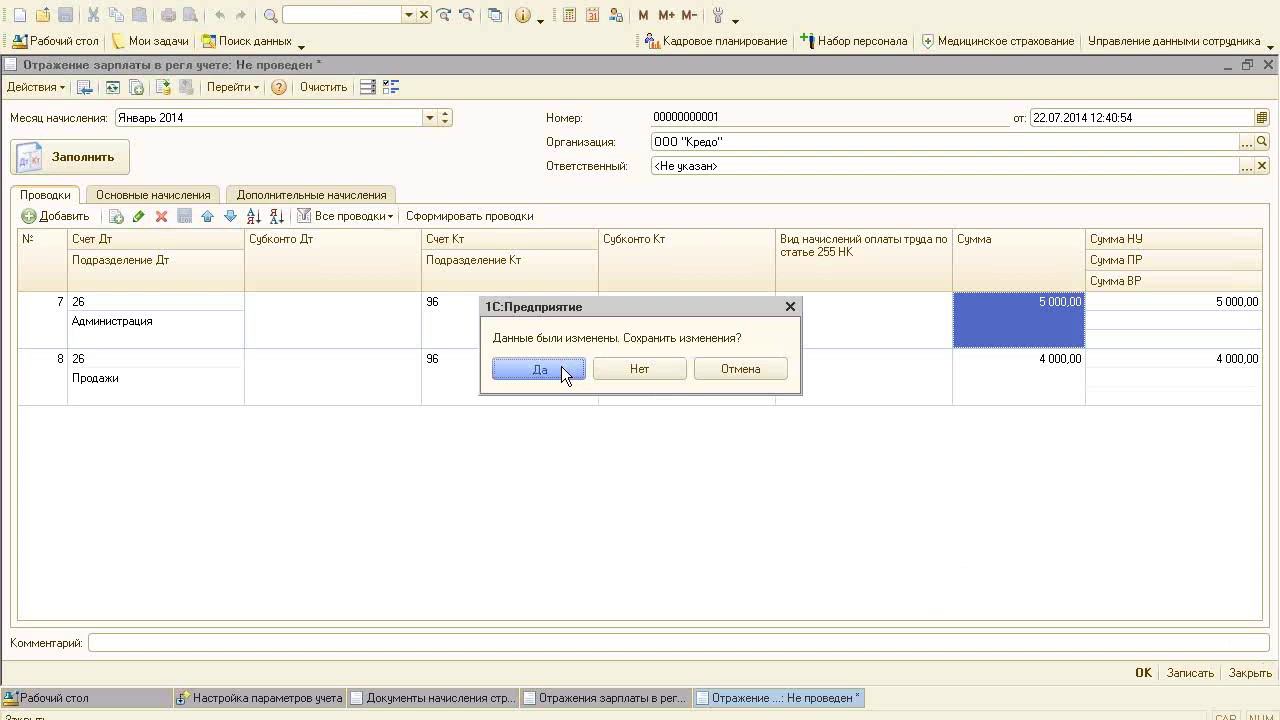Click the magnifier search icon in top toolbar
The image size is (1280, 720).
270,15
